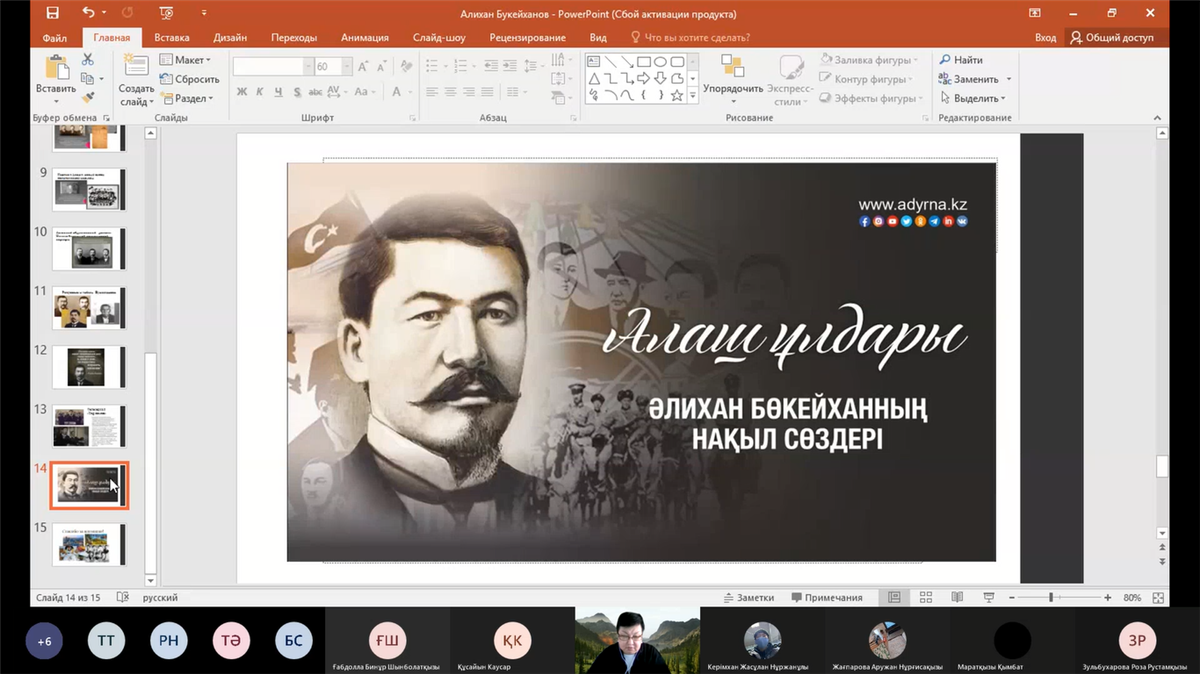Open reading view from status bar
This screenshot has height=674, width=1200.
coord(957,598)
